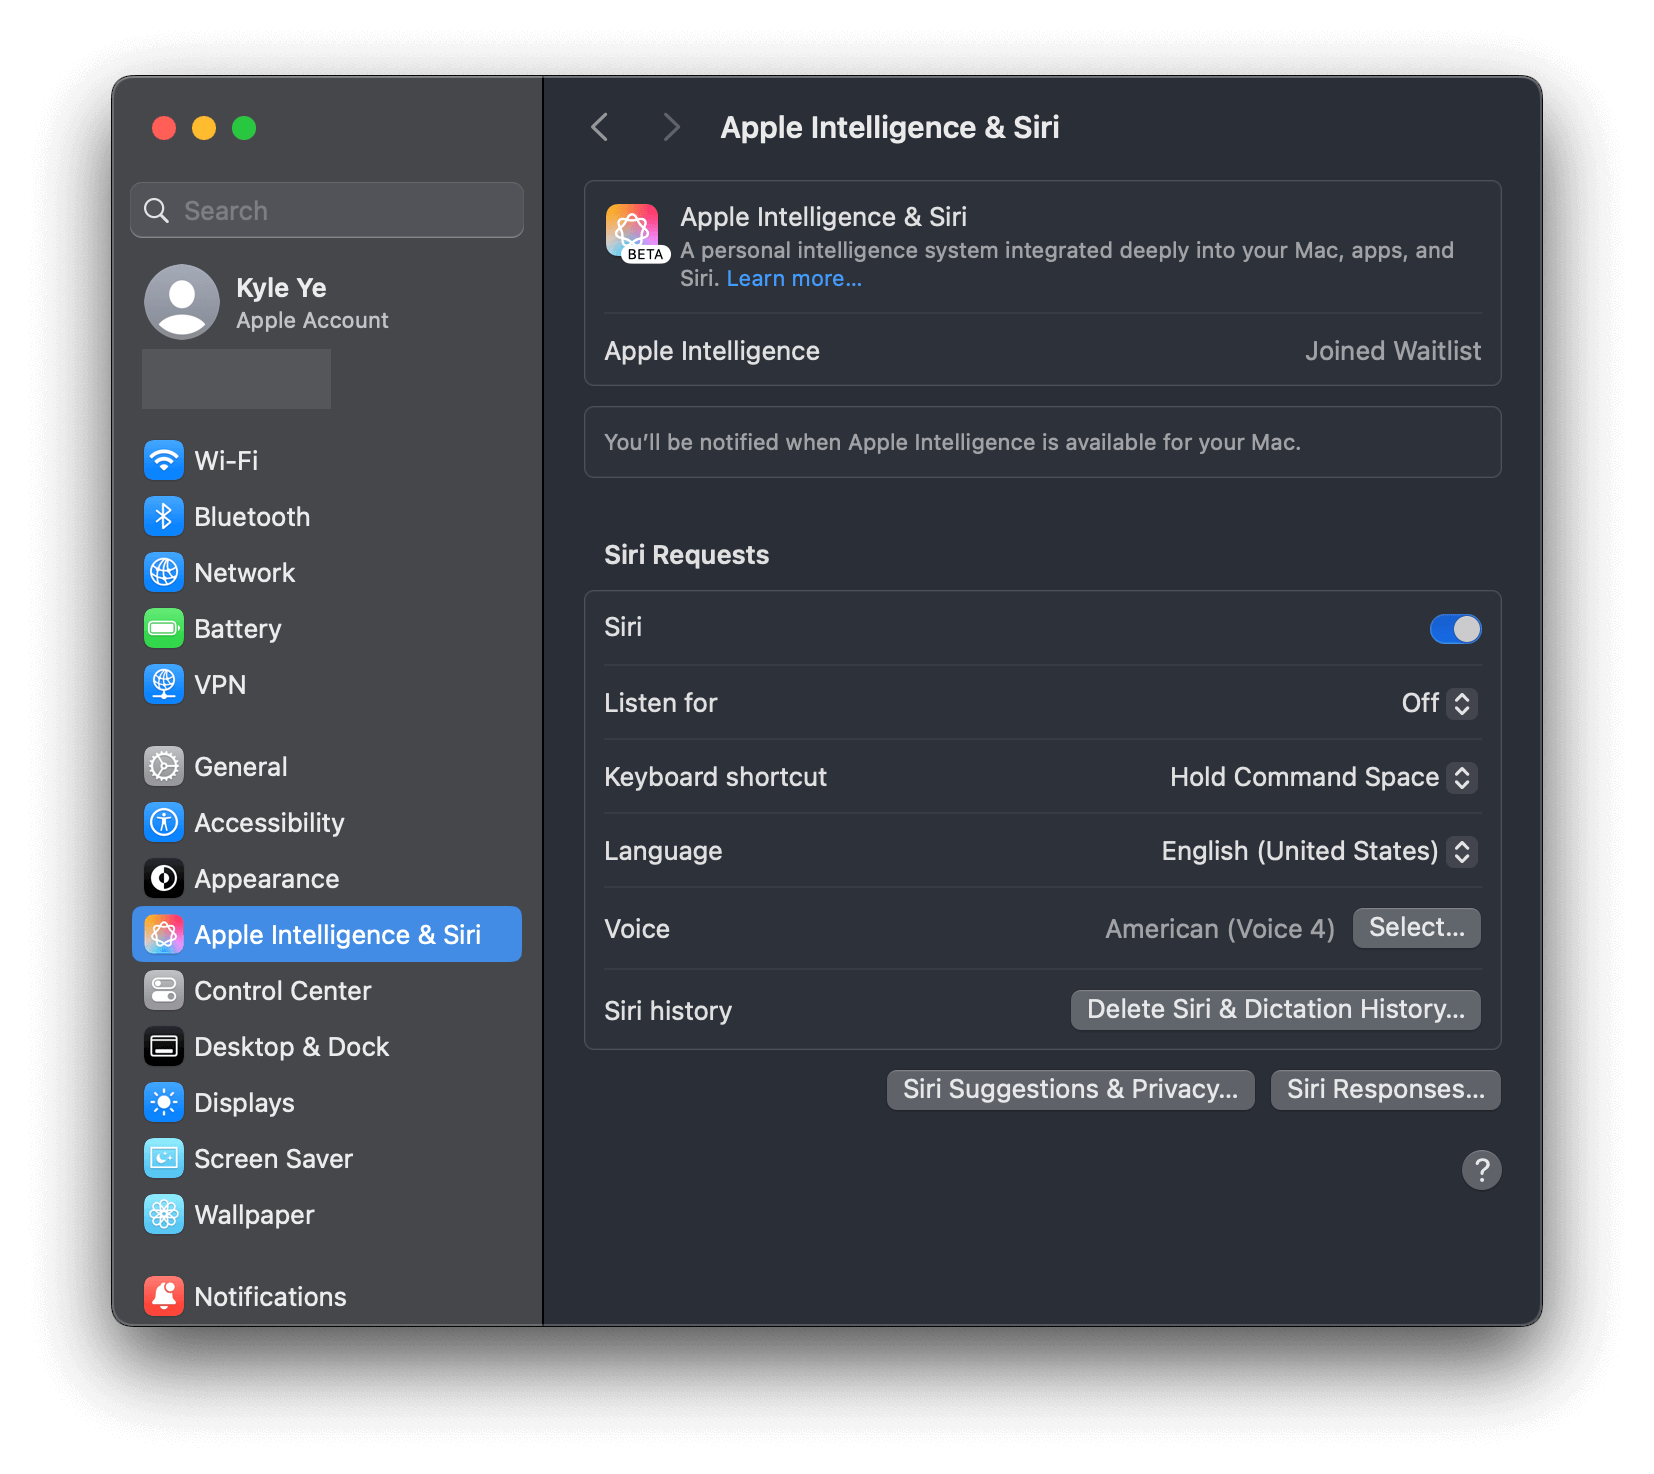This screenshot has height=1474, width=1654.
Task: Click the help question mark button
Action: click(1481, 1169)
